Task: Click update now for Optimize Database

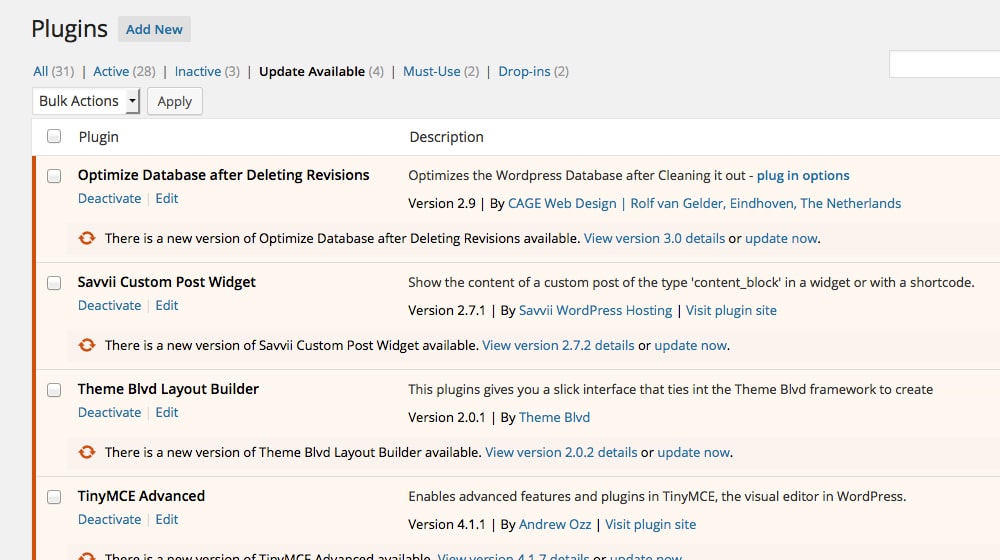Action: click(781, 239)
